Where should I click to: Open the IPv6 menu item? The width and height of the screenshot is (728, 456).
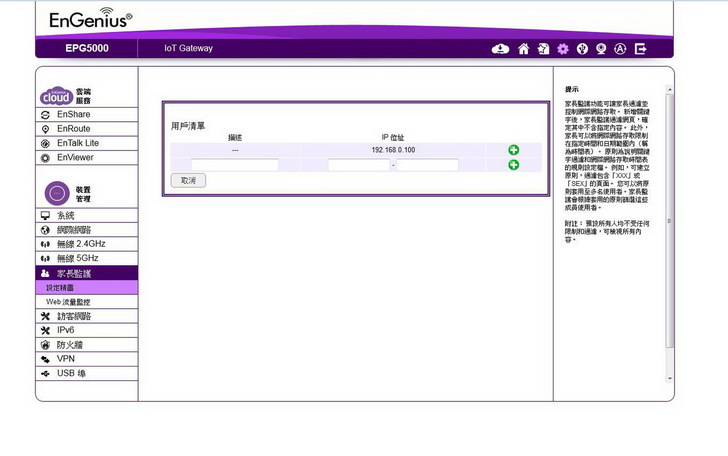coord(86,330)
